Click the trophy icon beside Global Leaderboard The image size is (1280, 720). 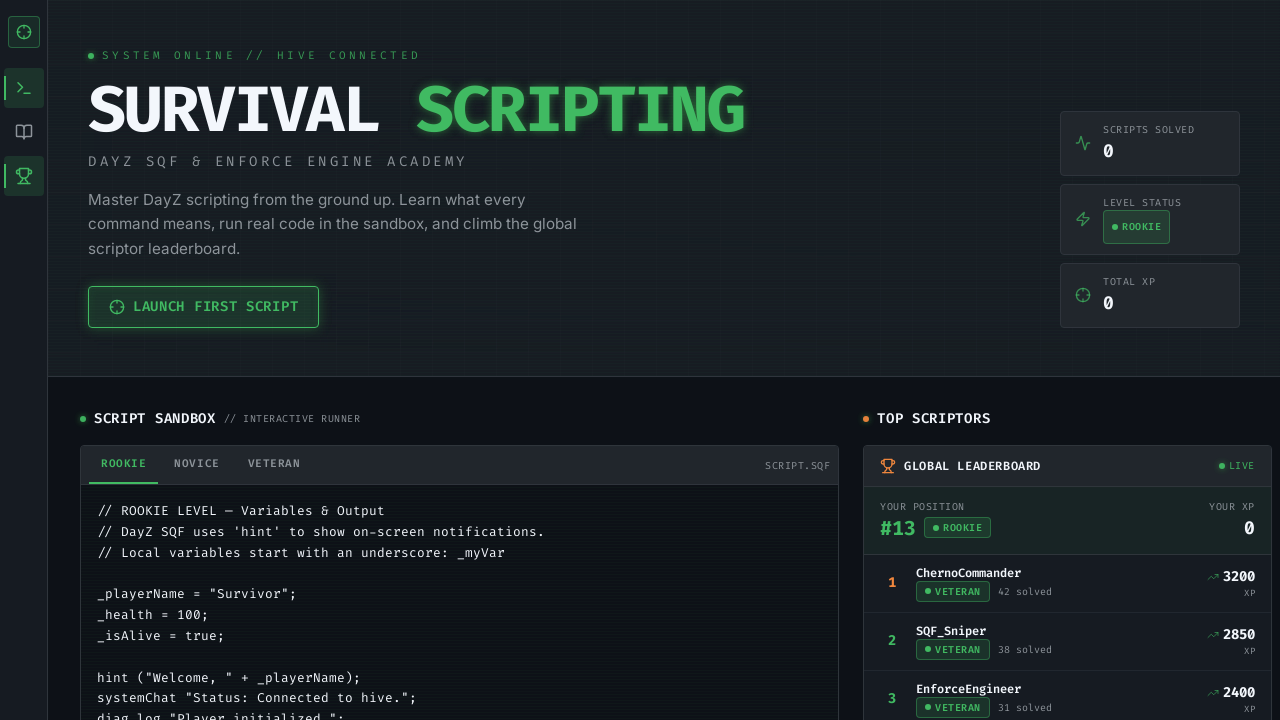tap(888, 466)
